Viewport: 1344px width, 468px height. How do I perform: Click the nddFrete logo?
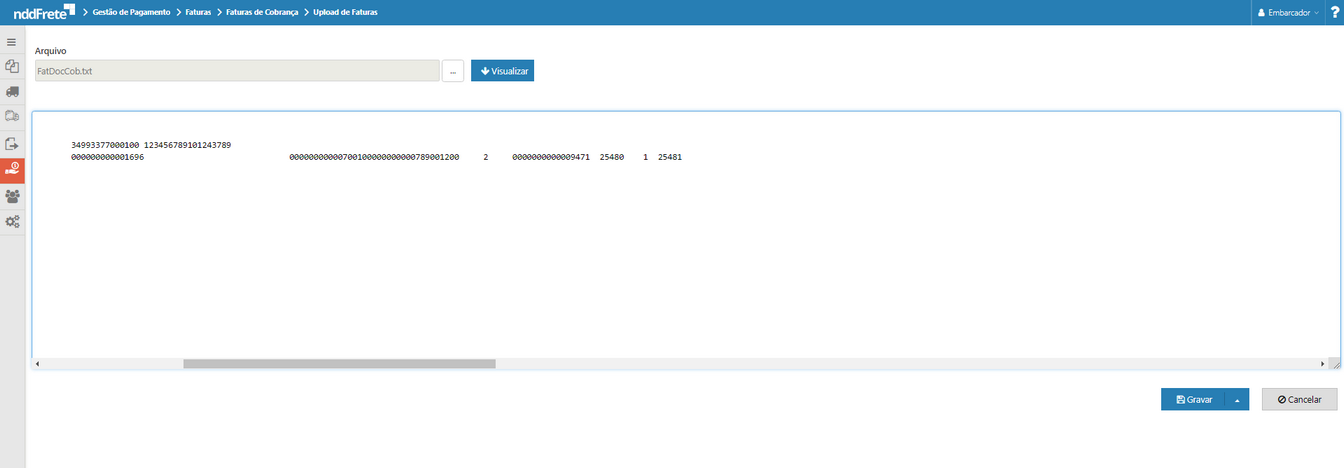coord(43,12)
